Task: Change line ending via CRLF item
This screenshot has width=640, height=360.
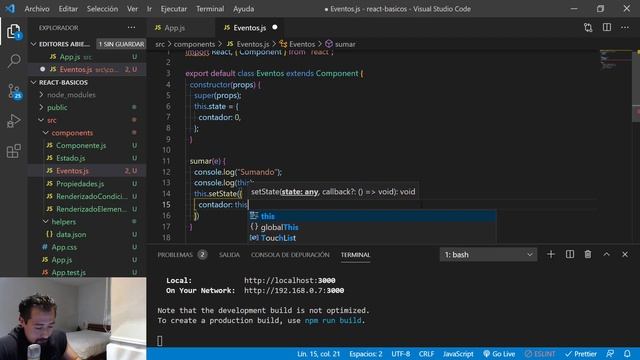Action: [426, 354]
